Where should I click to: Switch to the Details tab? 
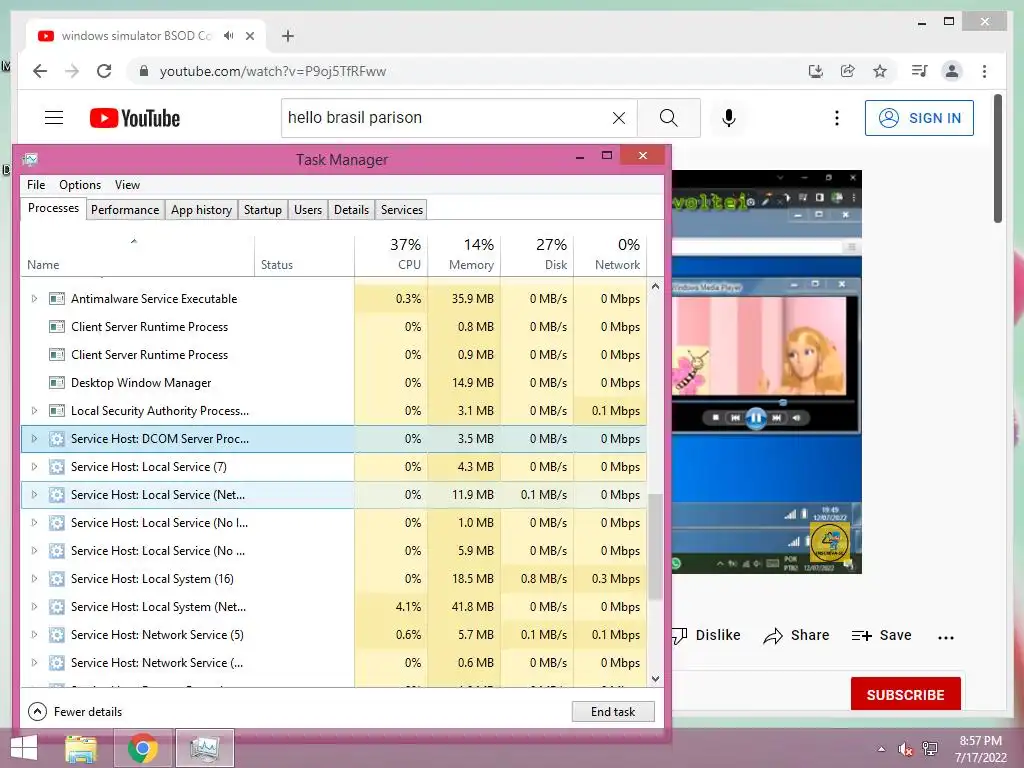[351, 210]
